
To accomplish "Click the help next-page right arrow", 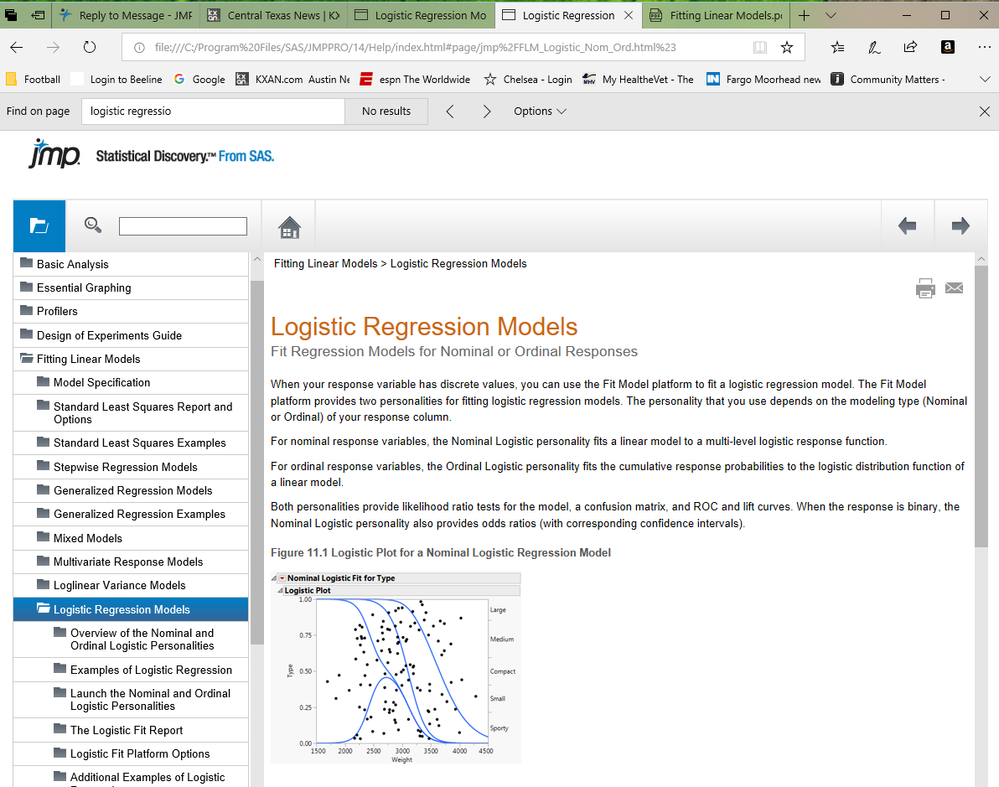I will click(960, 226).
